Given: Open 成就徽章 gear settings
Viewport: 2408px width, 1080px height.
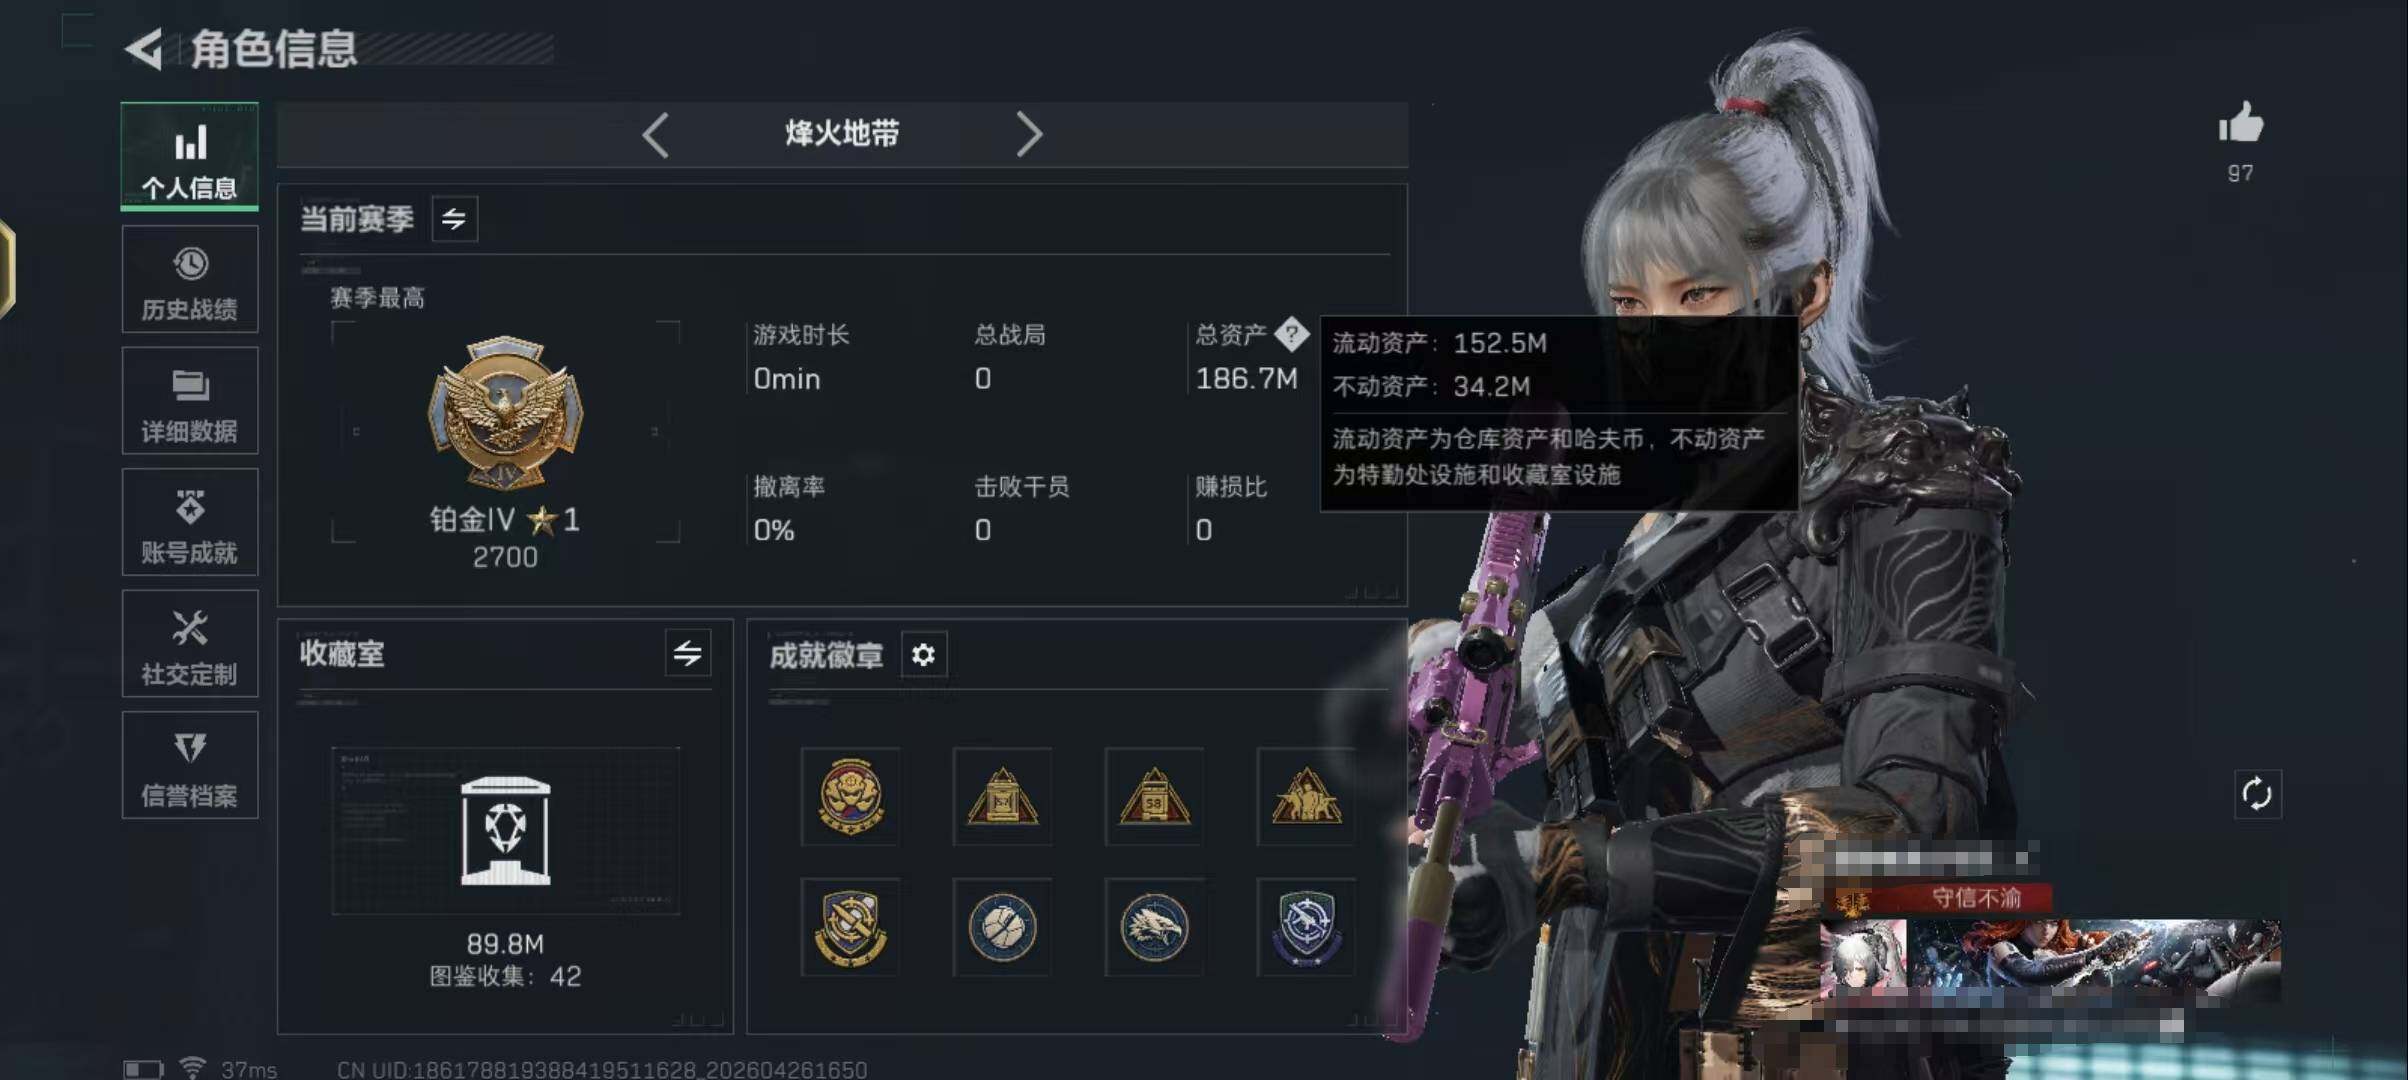Looking at the screenshot, I should coord(923,654).
